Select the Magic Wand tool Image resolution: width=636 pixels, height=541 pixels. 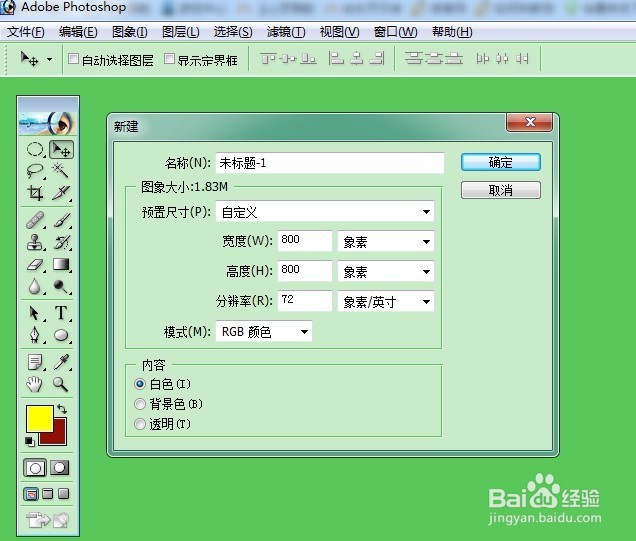(61, 171)
